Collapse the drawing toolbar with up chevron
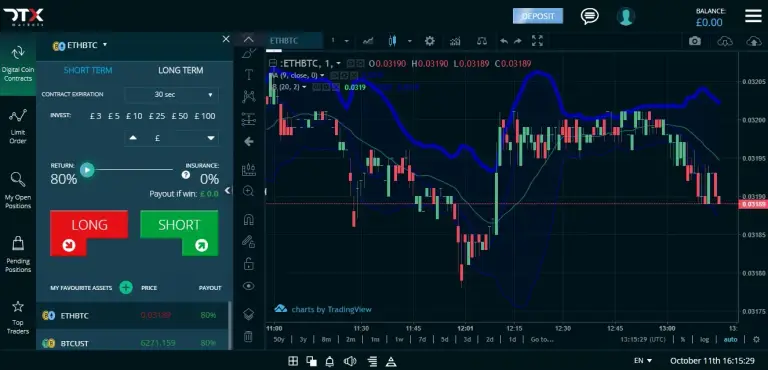 [249, 40]
